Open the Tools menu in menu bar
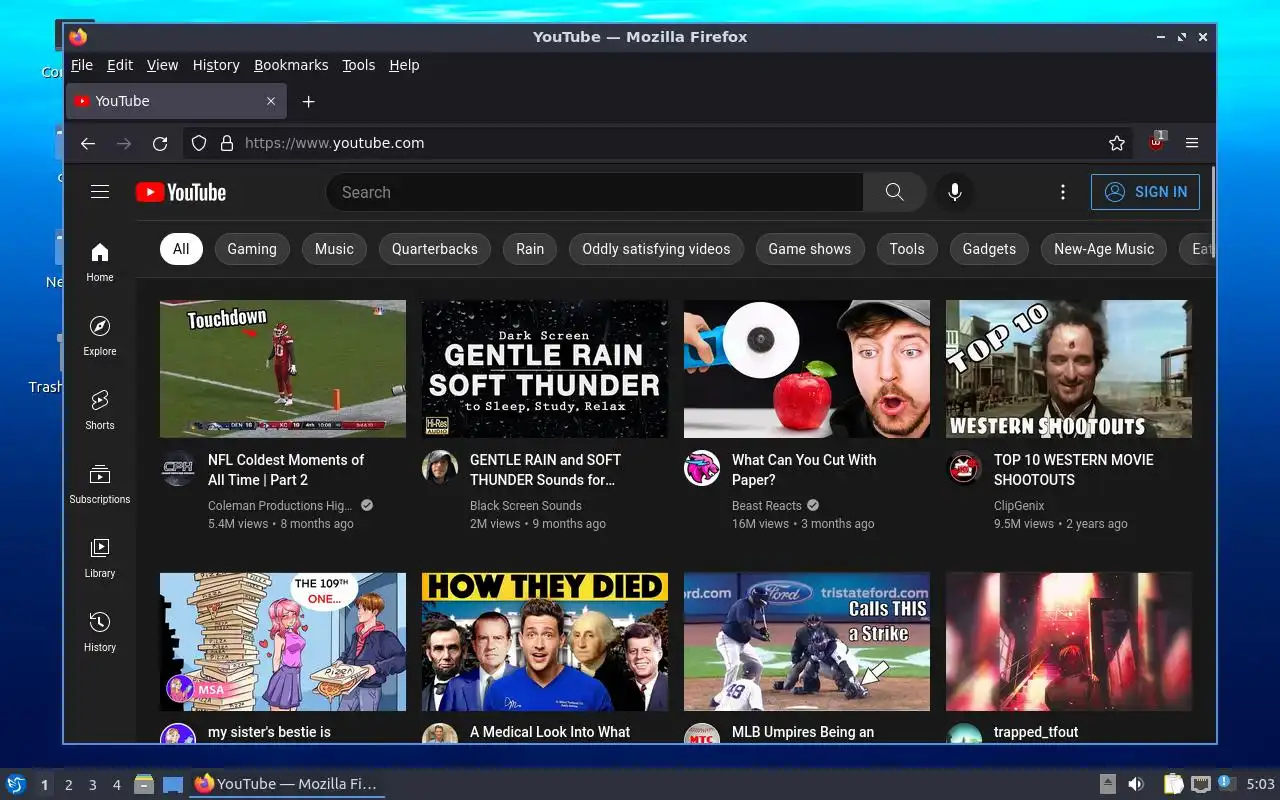Screen dimensions: 1280x800 coord(358,65)
